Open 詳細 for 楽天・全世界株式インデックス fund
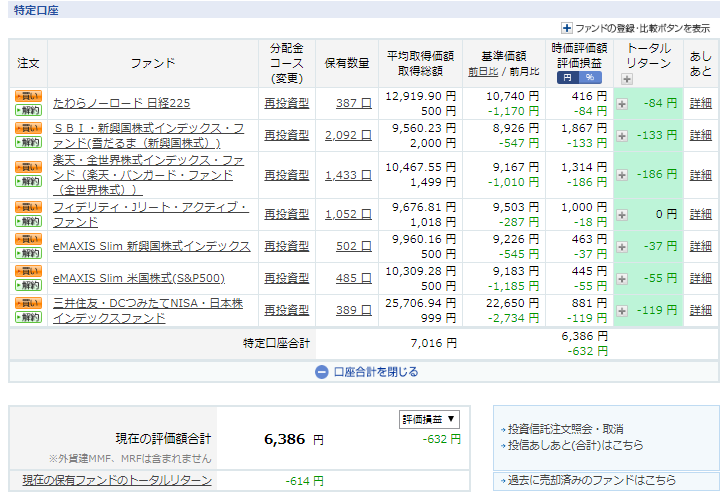This screenshot has width=725, height=494. [700, 174]
